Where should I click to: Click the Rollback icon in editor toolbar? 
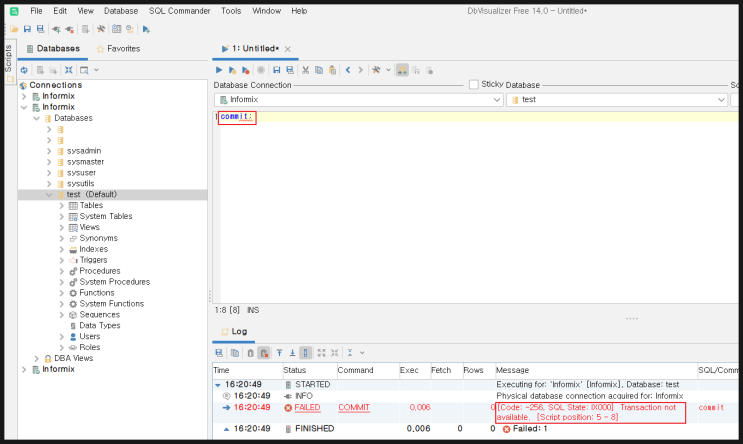point(429,71)
